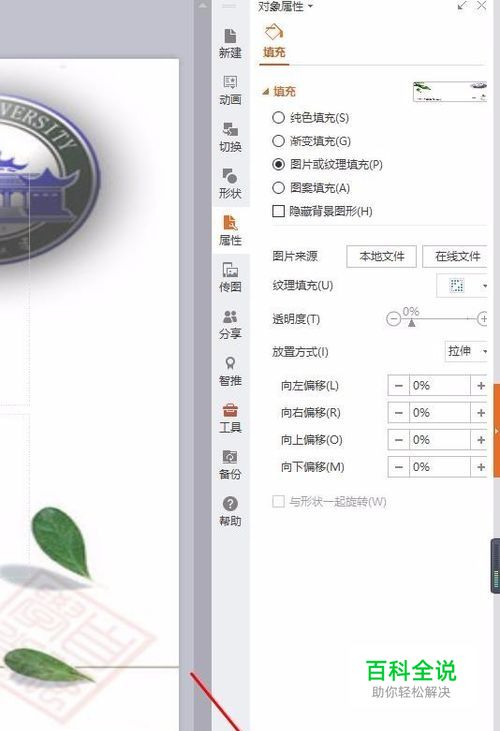Click the 在线文件 button
This screenshot has width=500, height=731.
455,256
